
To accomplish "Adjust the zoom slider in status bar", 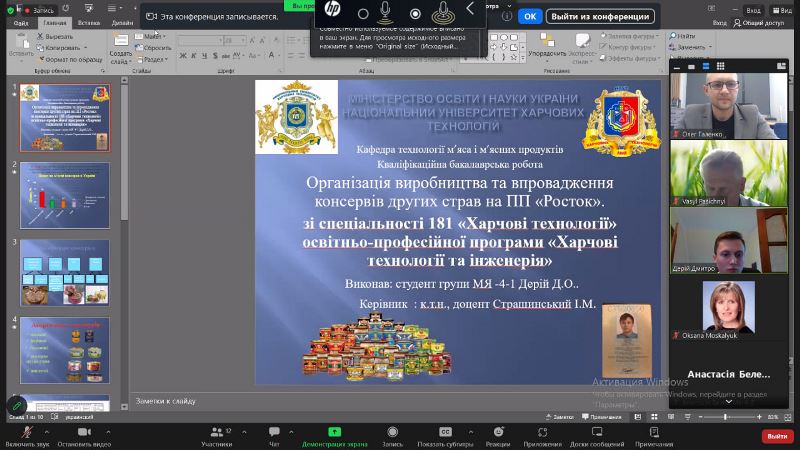I will point(725,417).
